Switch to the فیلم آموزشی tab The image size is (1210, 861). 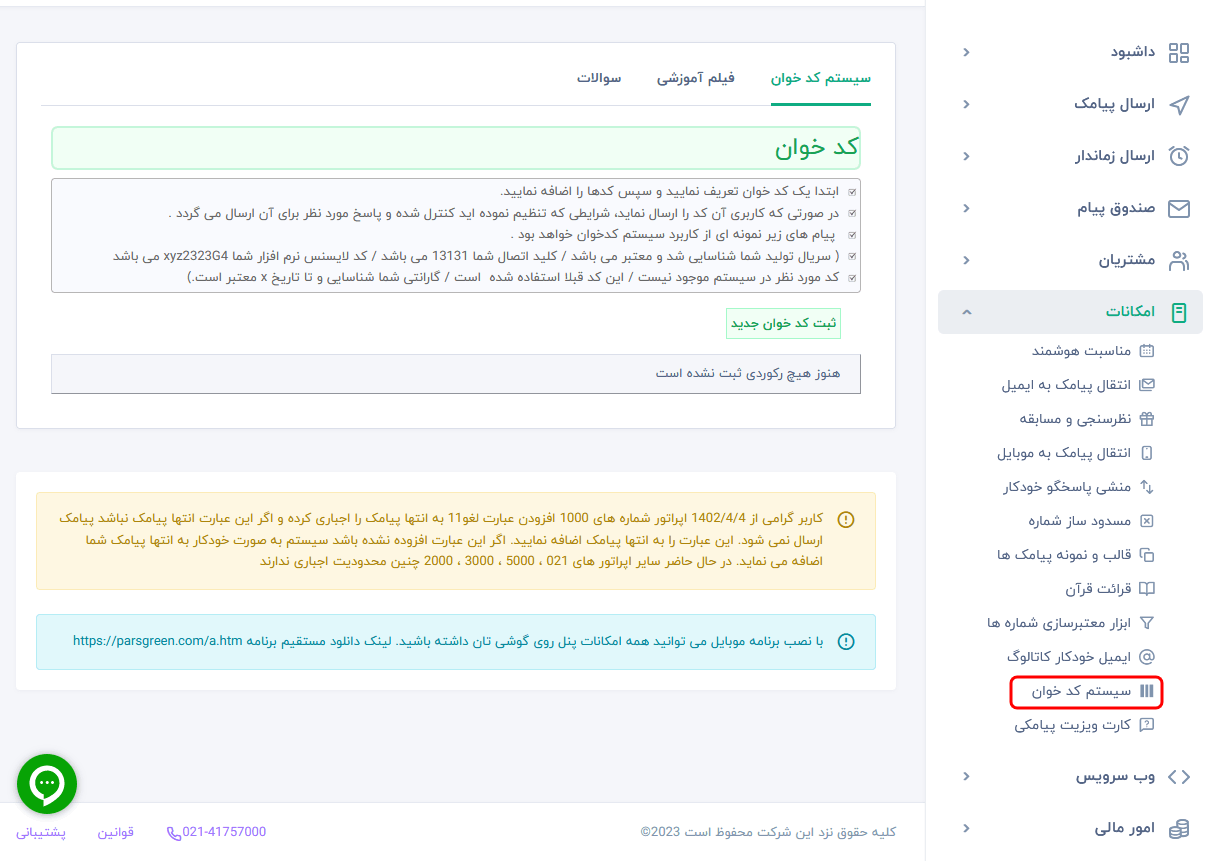click(x=695, y=78)
